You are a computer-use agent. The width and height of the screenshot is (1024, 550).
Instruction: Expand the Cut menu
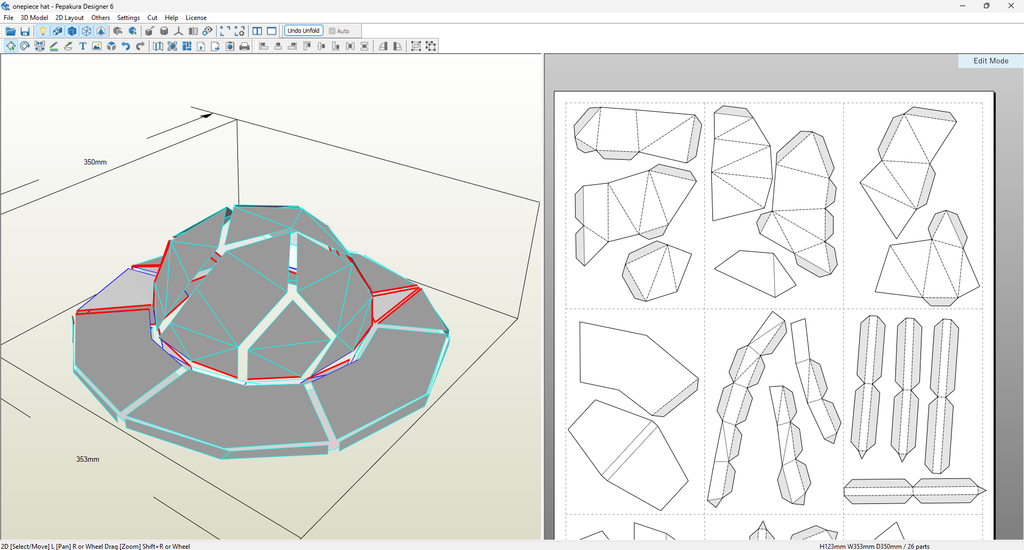pyautogui.click(x=152, y=18)
